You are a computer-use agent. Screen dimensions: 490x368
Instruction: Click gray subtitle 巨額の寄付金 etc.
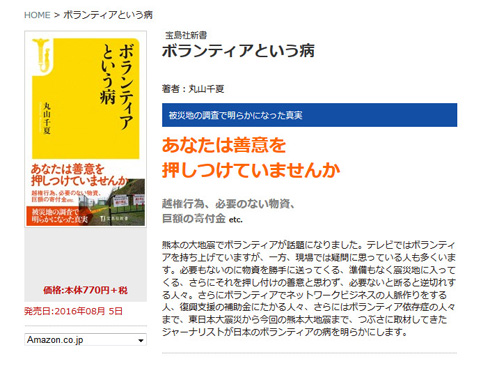(202, 219)
